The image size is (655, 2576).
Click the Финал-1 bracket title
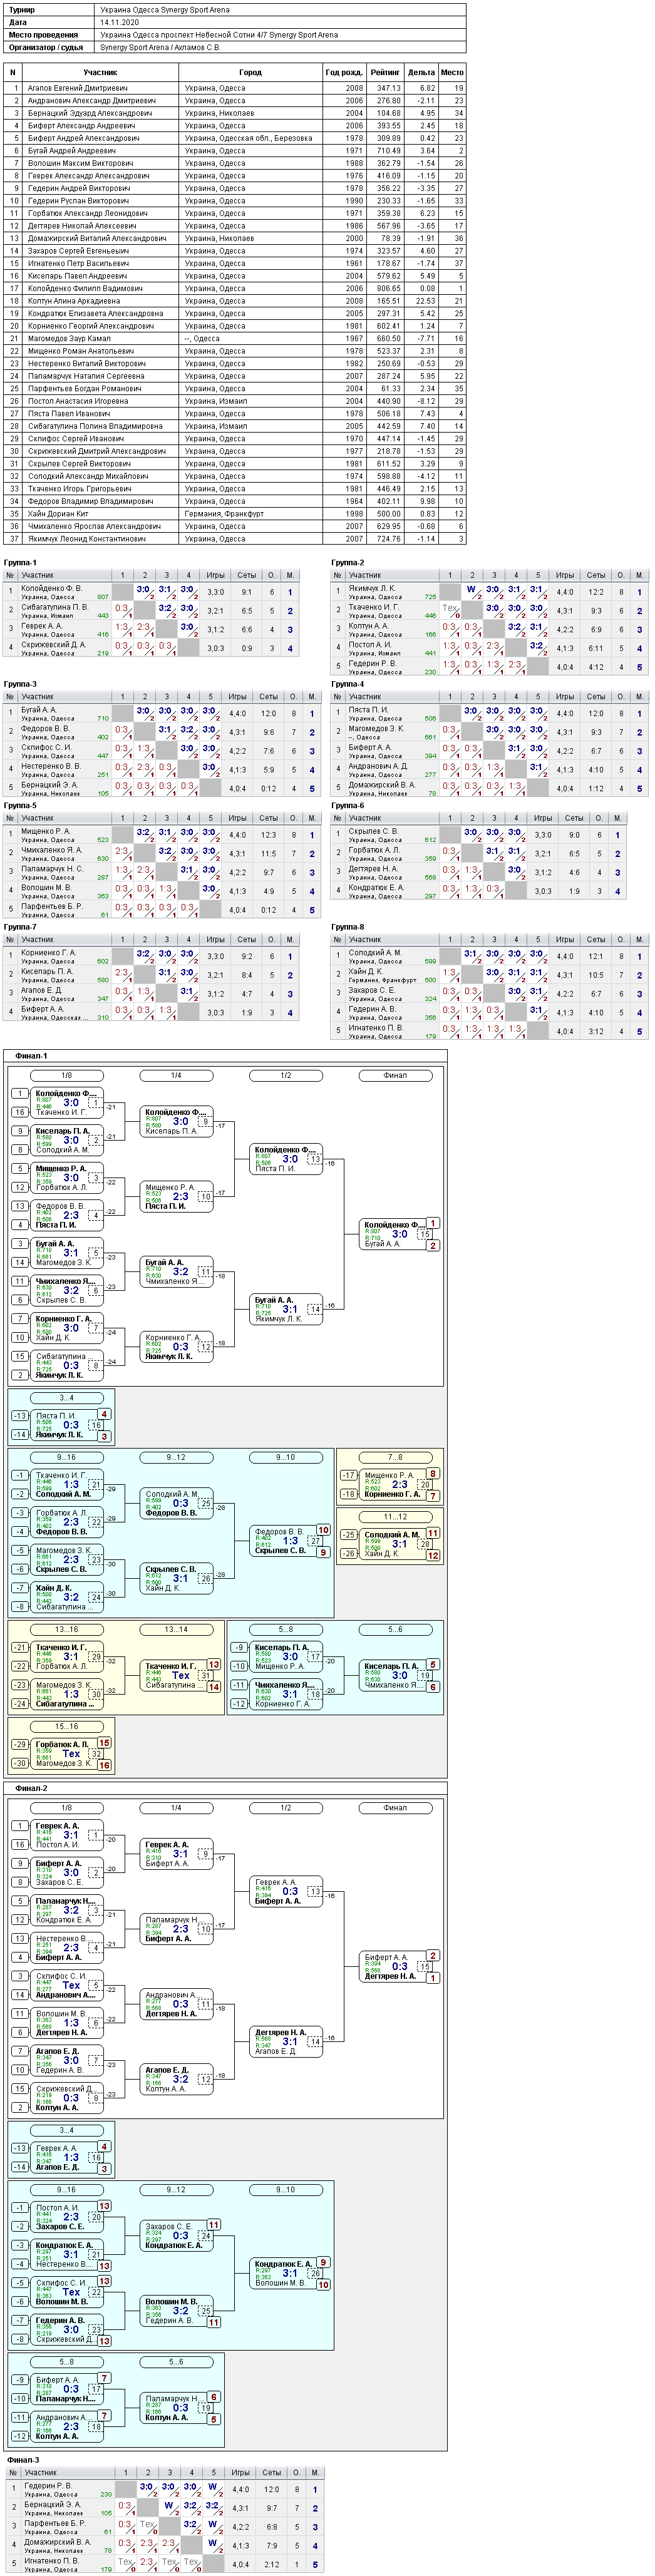[31, 1056]
